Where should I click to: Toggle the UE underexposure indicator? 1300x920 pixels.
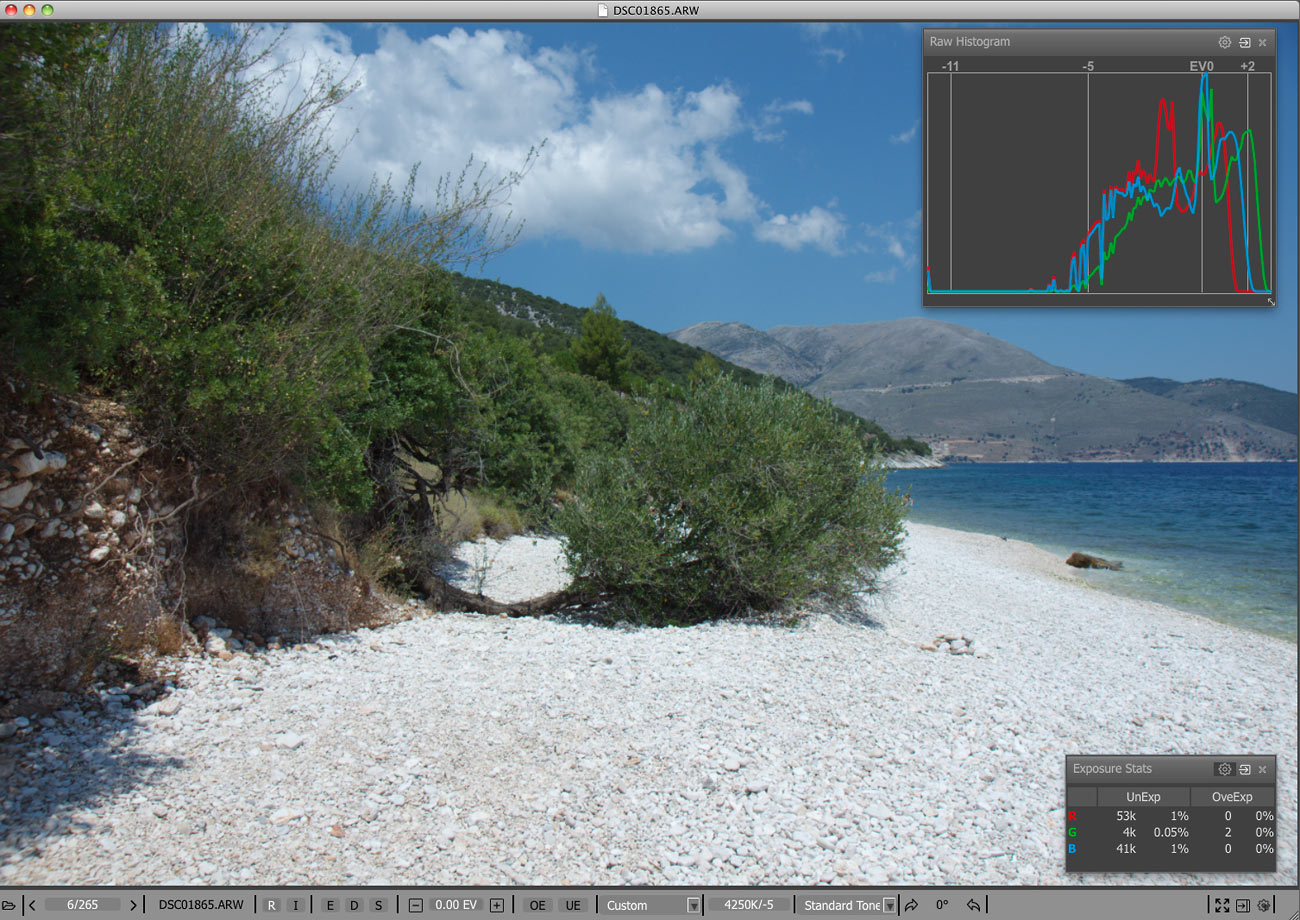pyautogui.click(x=572, y=905)
